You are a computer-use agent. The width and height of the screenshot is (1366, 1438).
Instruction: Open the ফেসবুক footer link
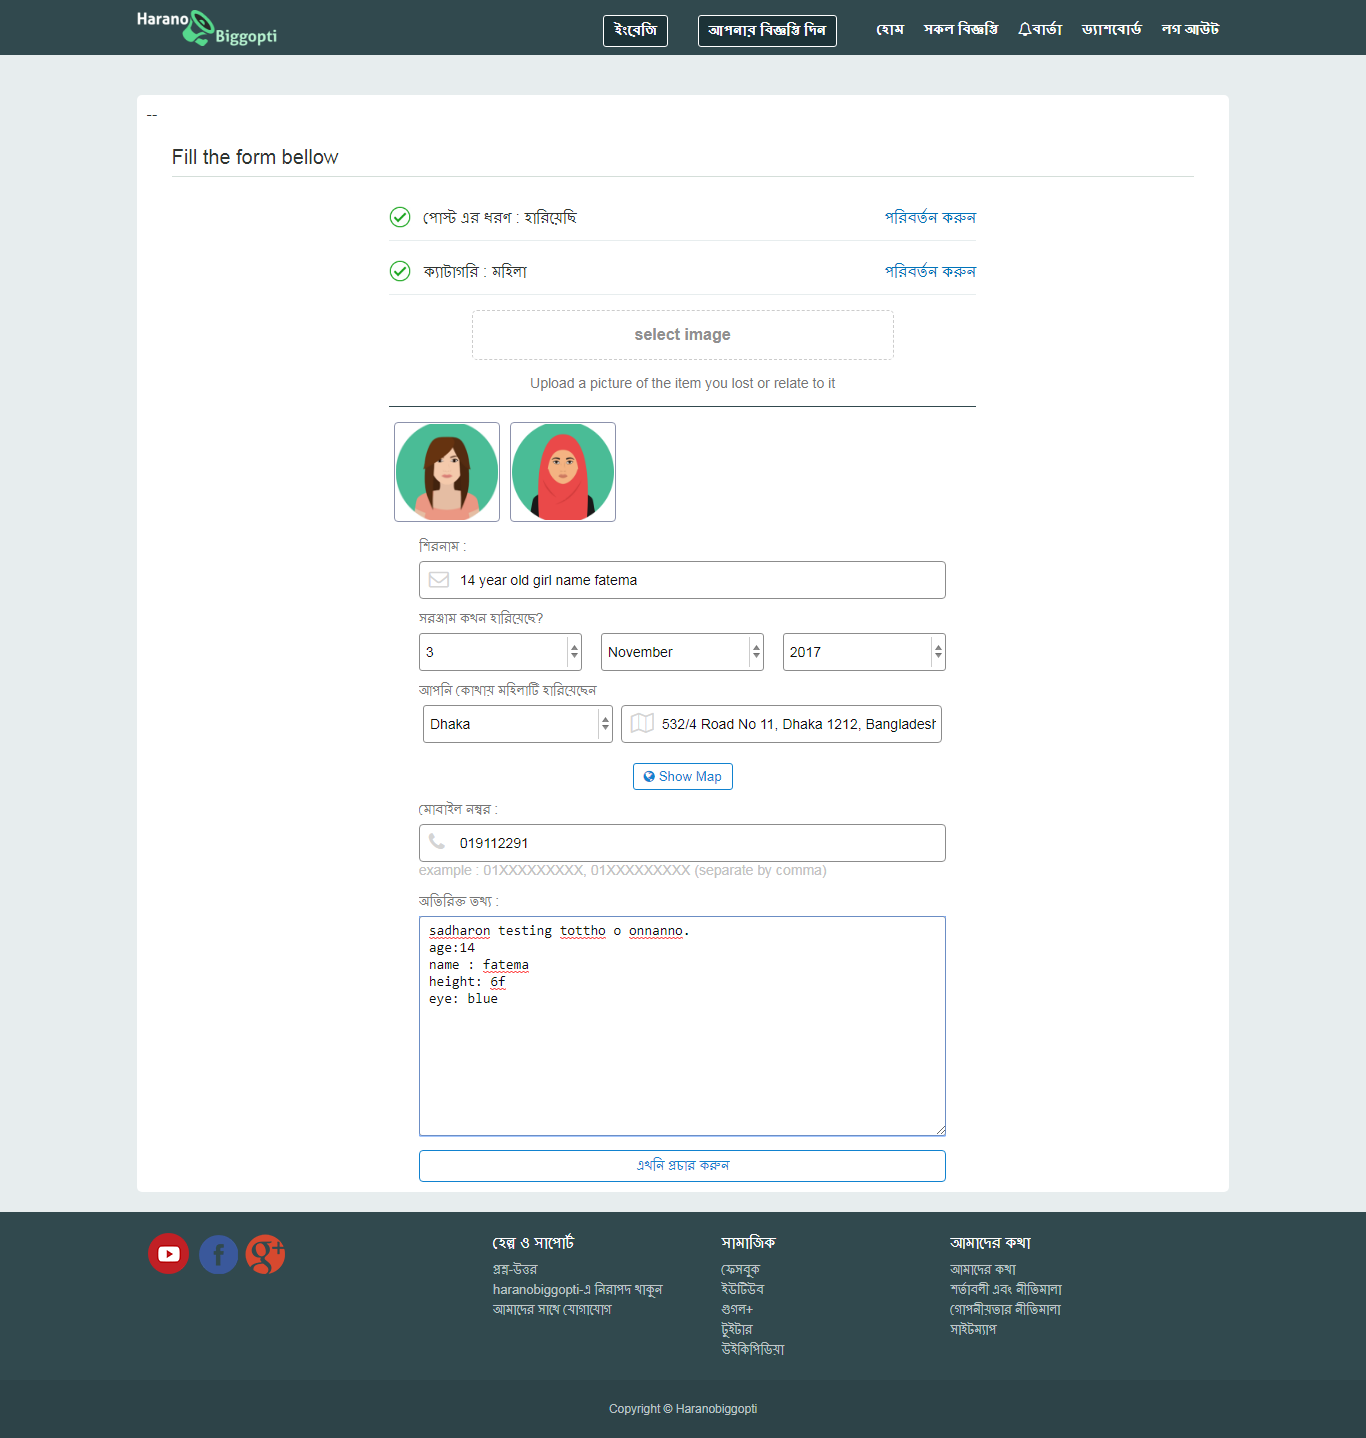click(x=741, y=1269)
